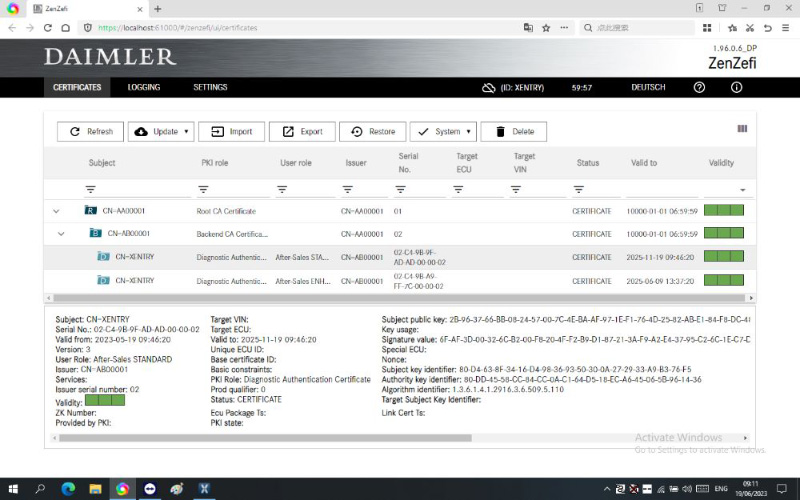
Task: Click the Status column filter icon
Action: tap(579, 189)
